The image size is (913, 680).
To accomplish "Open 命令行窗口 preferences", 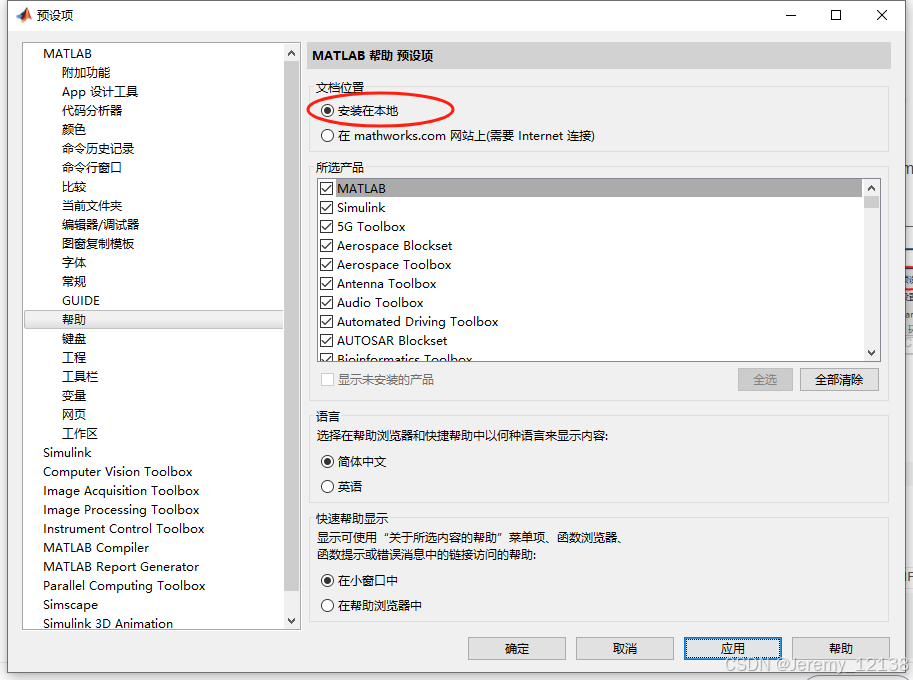I will click(x=91, y=168).
